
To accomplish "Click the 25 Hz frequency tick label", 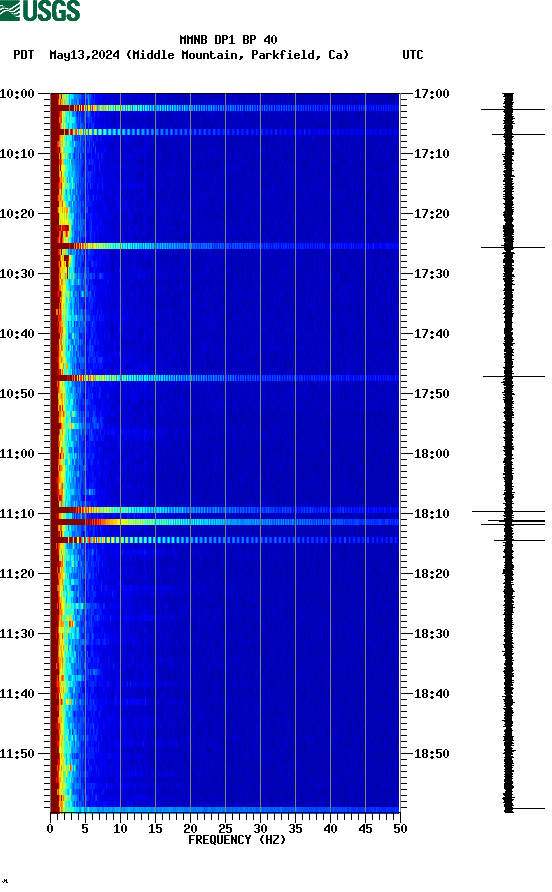I will (225, 829).
